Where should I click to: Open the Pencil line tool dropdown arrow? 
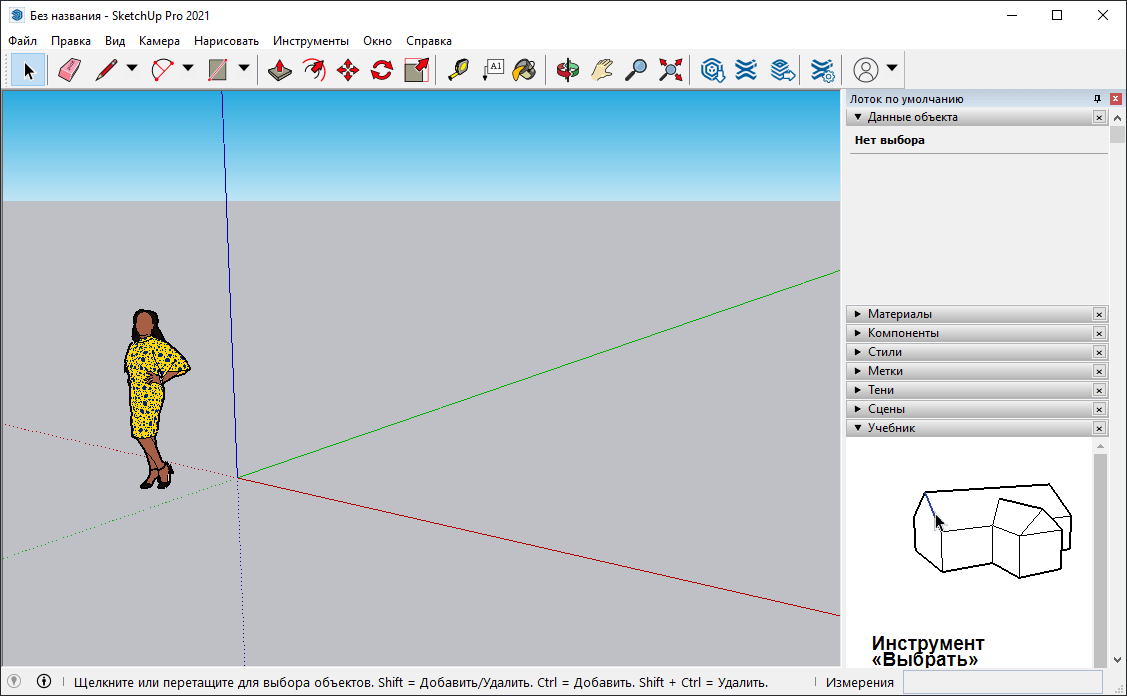132,70
